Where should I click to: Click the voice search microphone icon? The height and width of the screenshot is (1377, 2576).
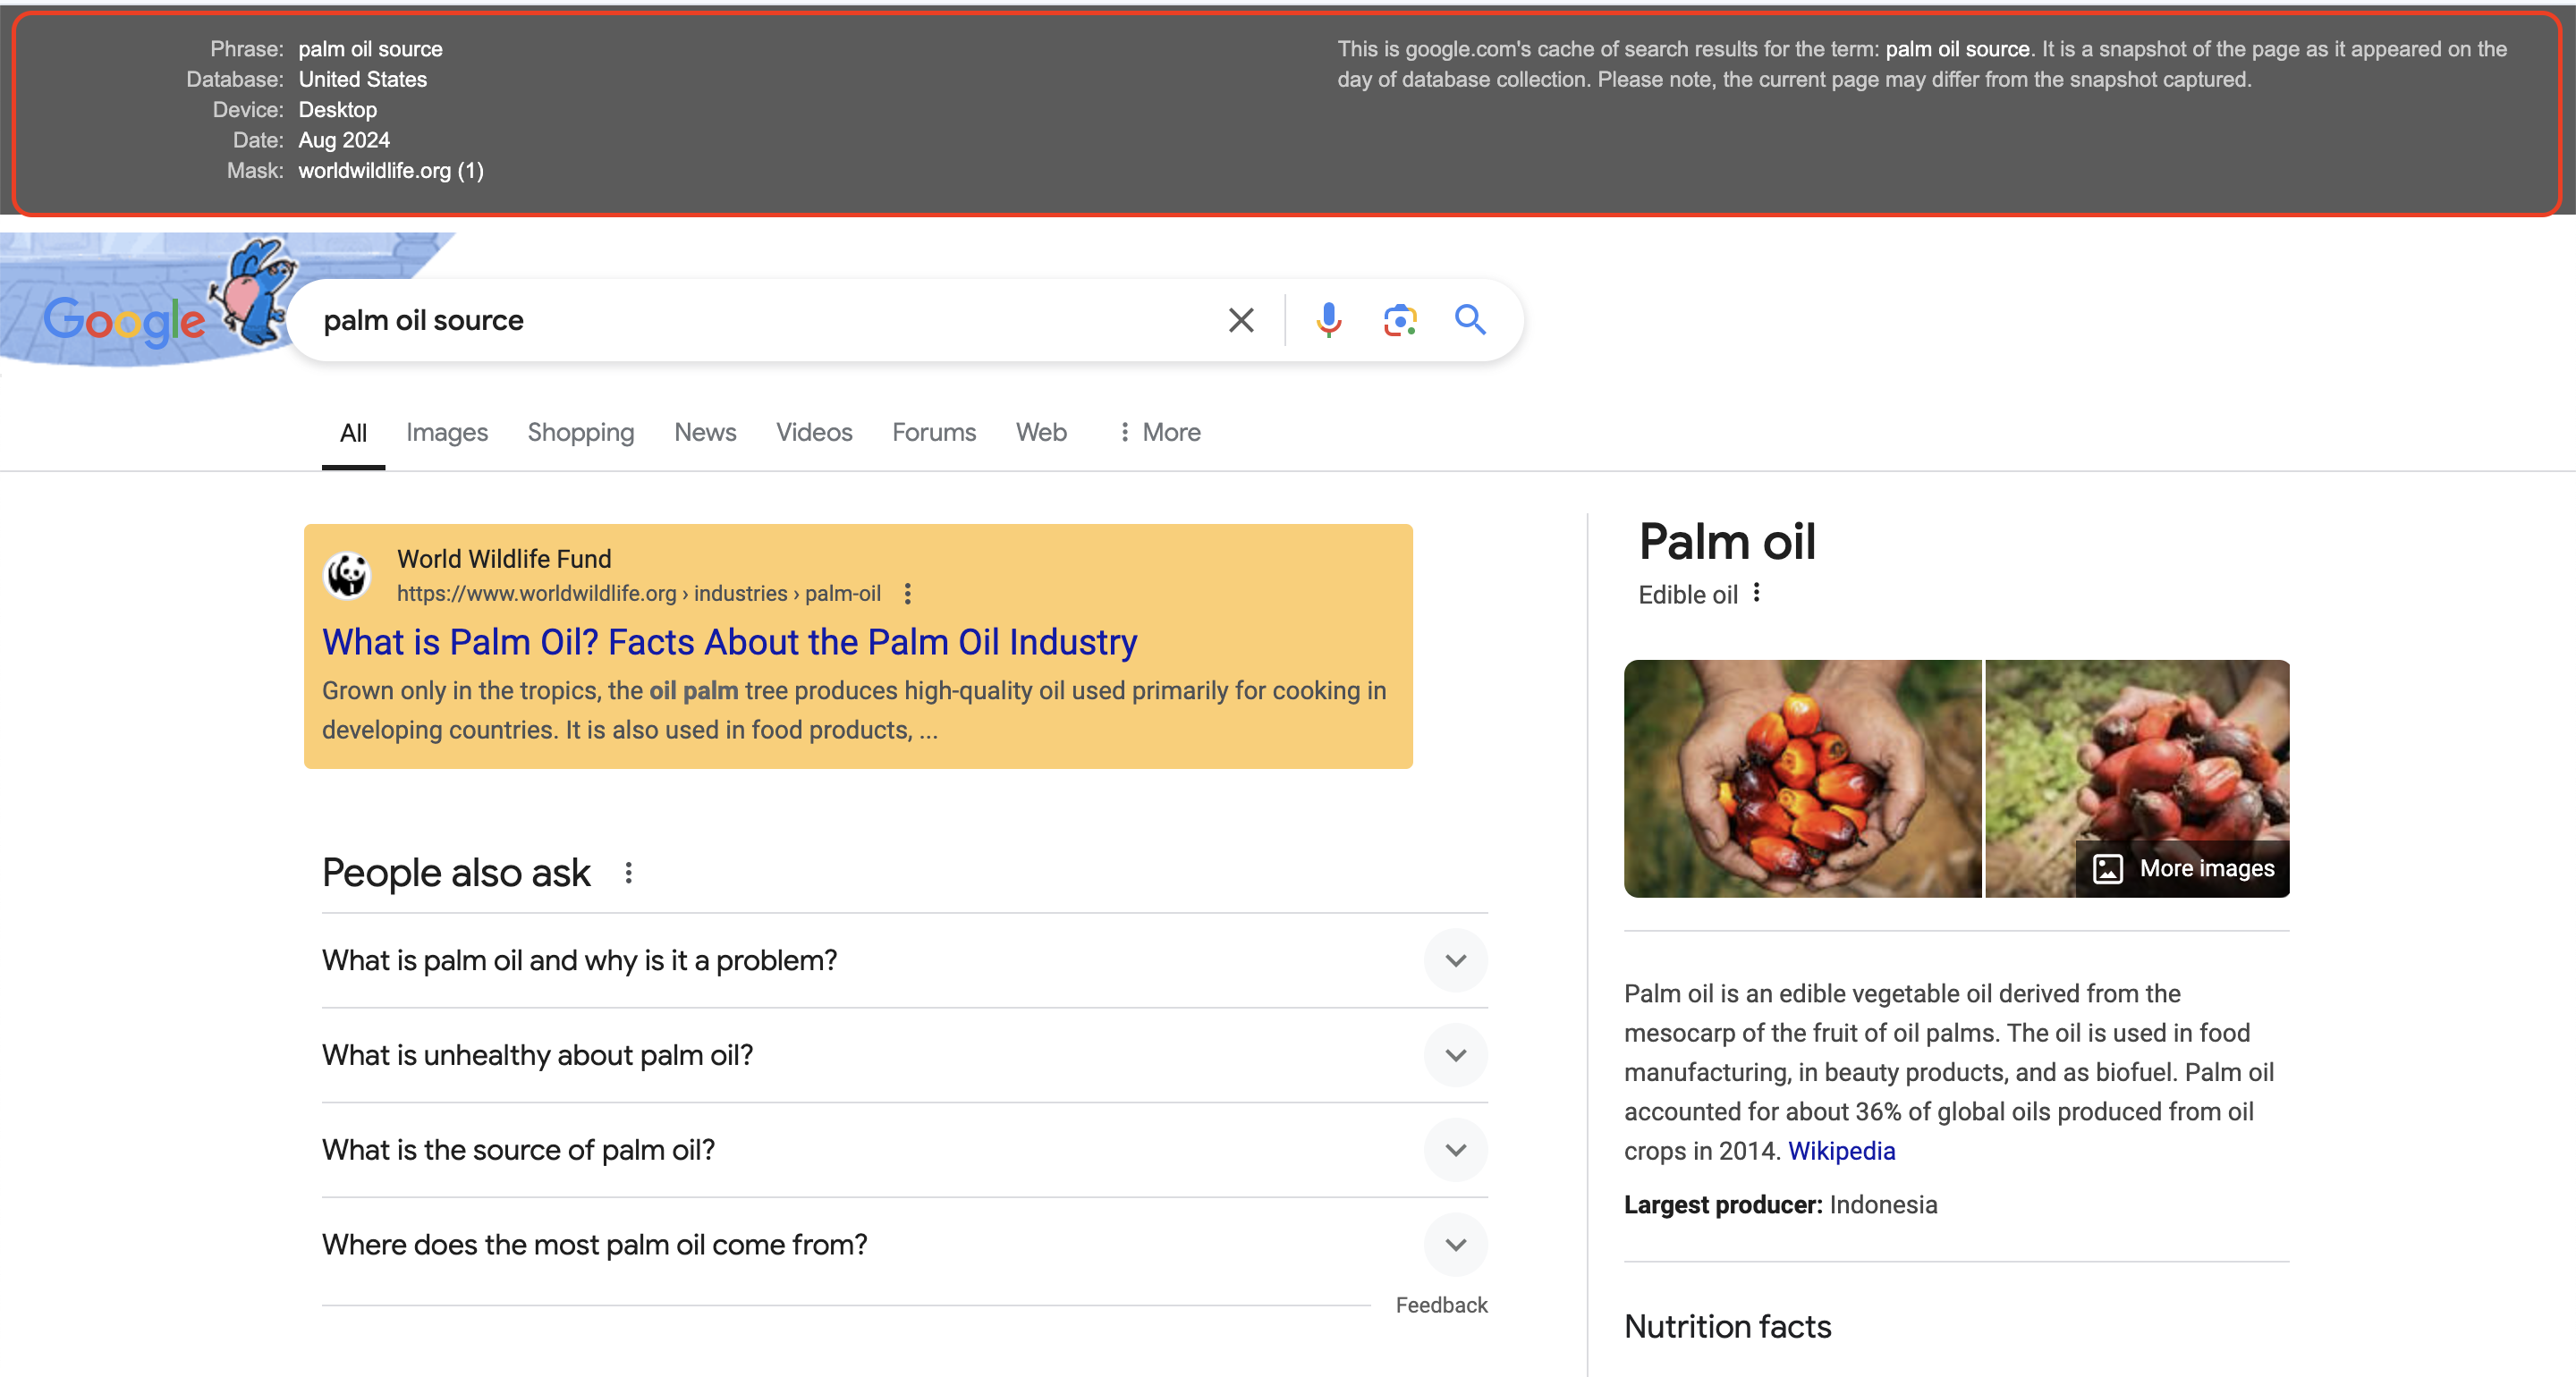tap(1329, 320)
